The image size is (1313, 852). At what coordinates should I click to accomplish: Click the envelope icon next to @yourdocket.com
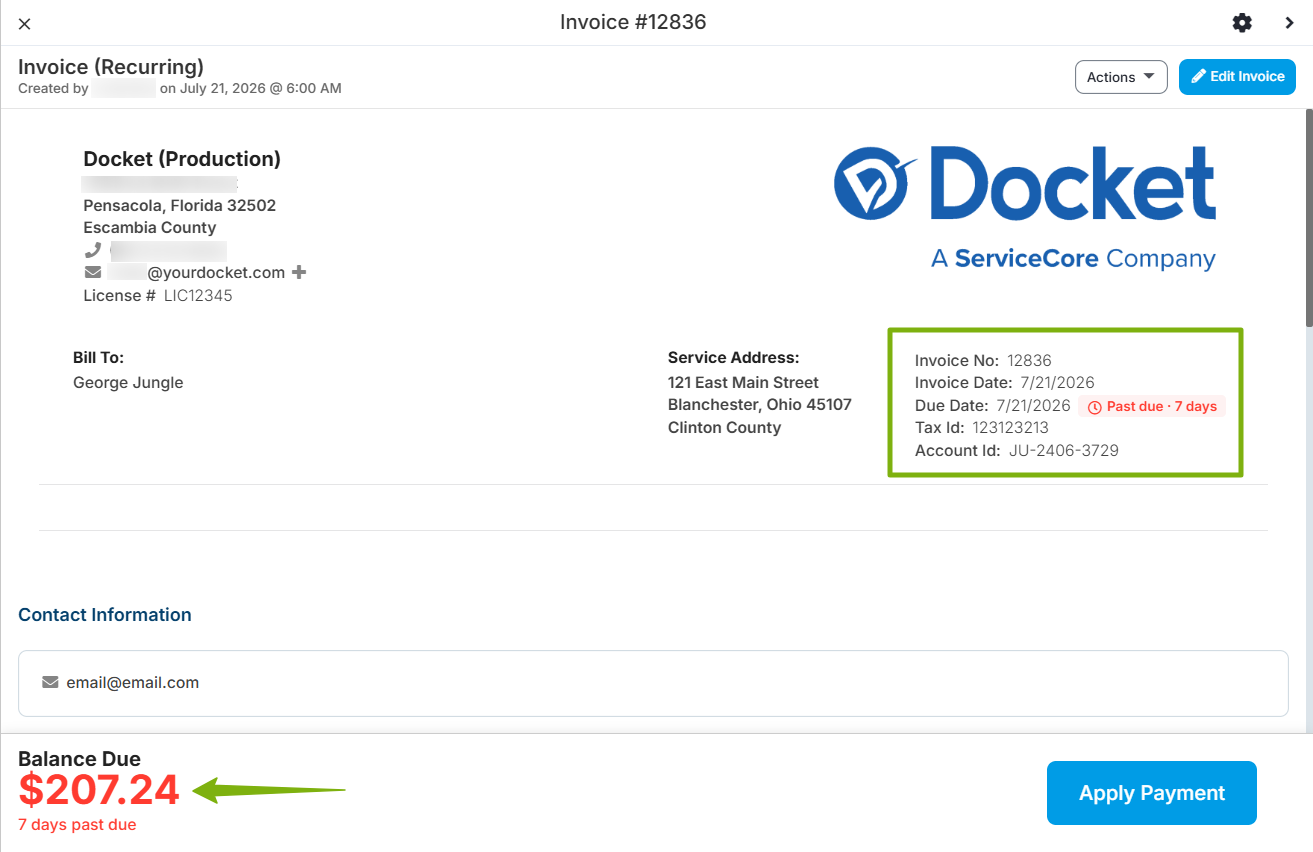point(93,272)
